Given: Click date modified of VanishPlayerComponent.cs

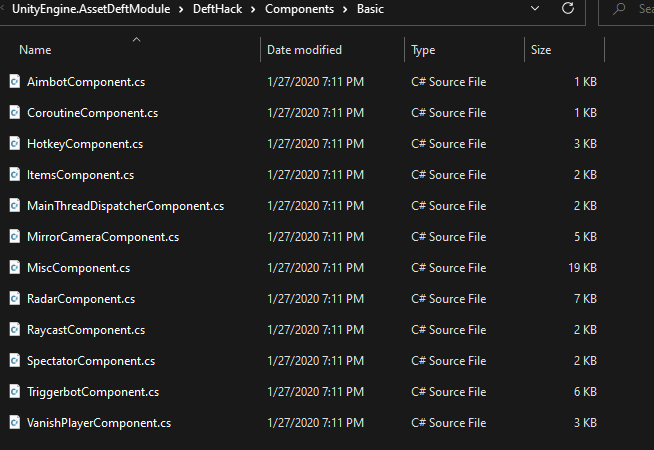Looking at the screenshot, I should click(x=315, y=423).
